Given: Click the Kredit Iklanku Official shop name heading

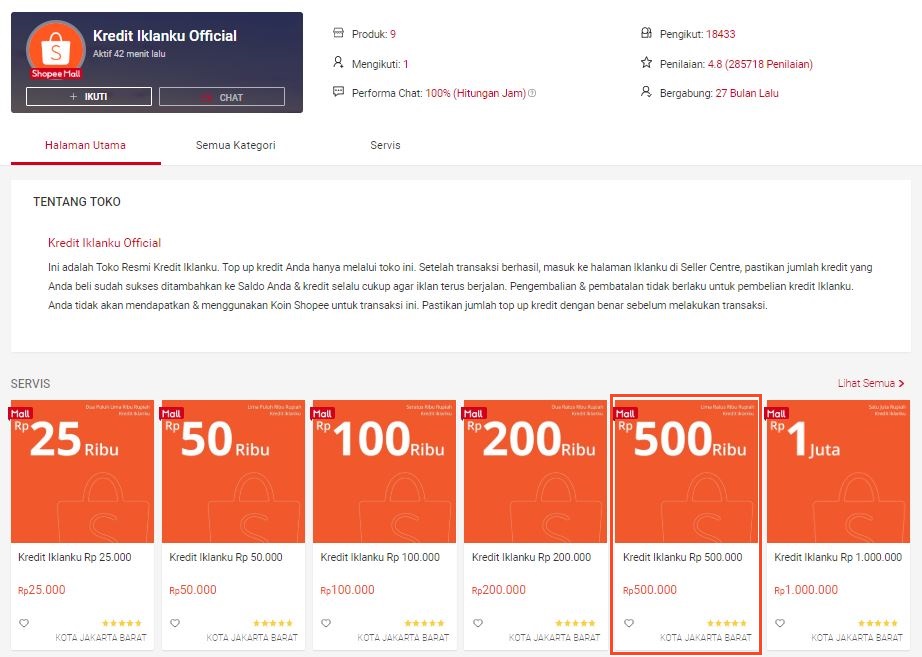Looking at the screenshot, I should click(x=165, y=36).
